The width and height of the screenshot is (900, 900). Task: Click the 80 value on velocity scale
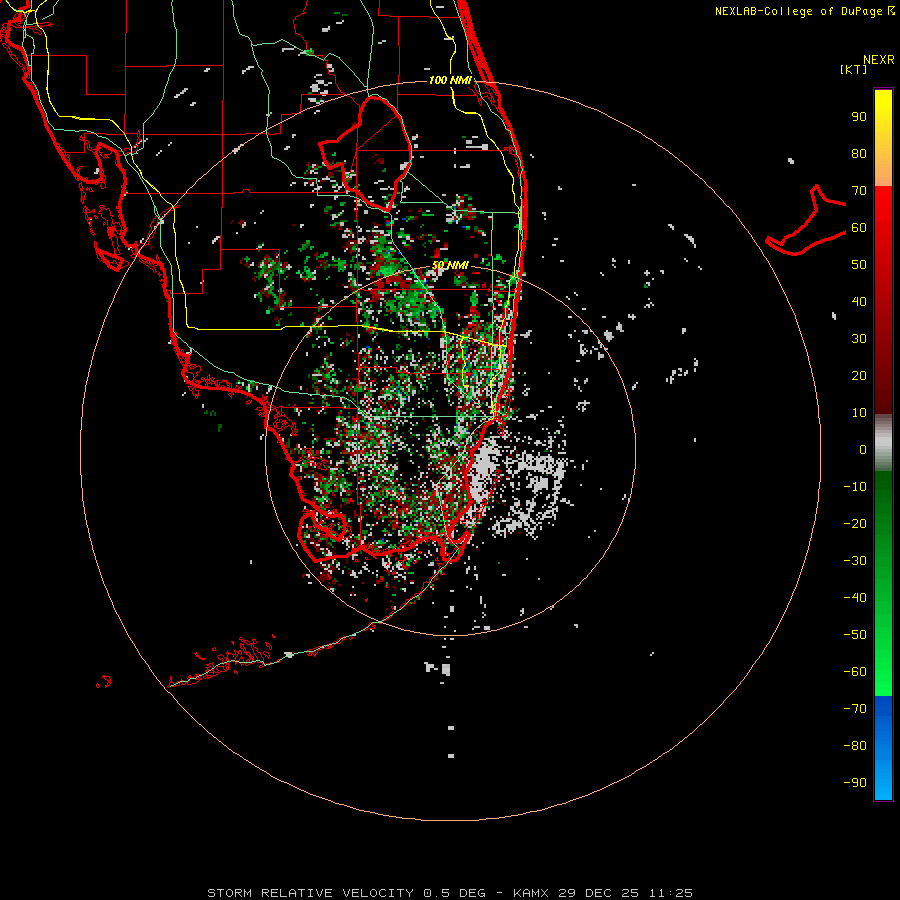click(x=859, y=154)
